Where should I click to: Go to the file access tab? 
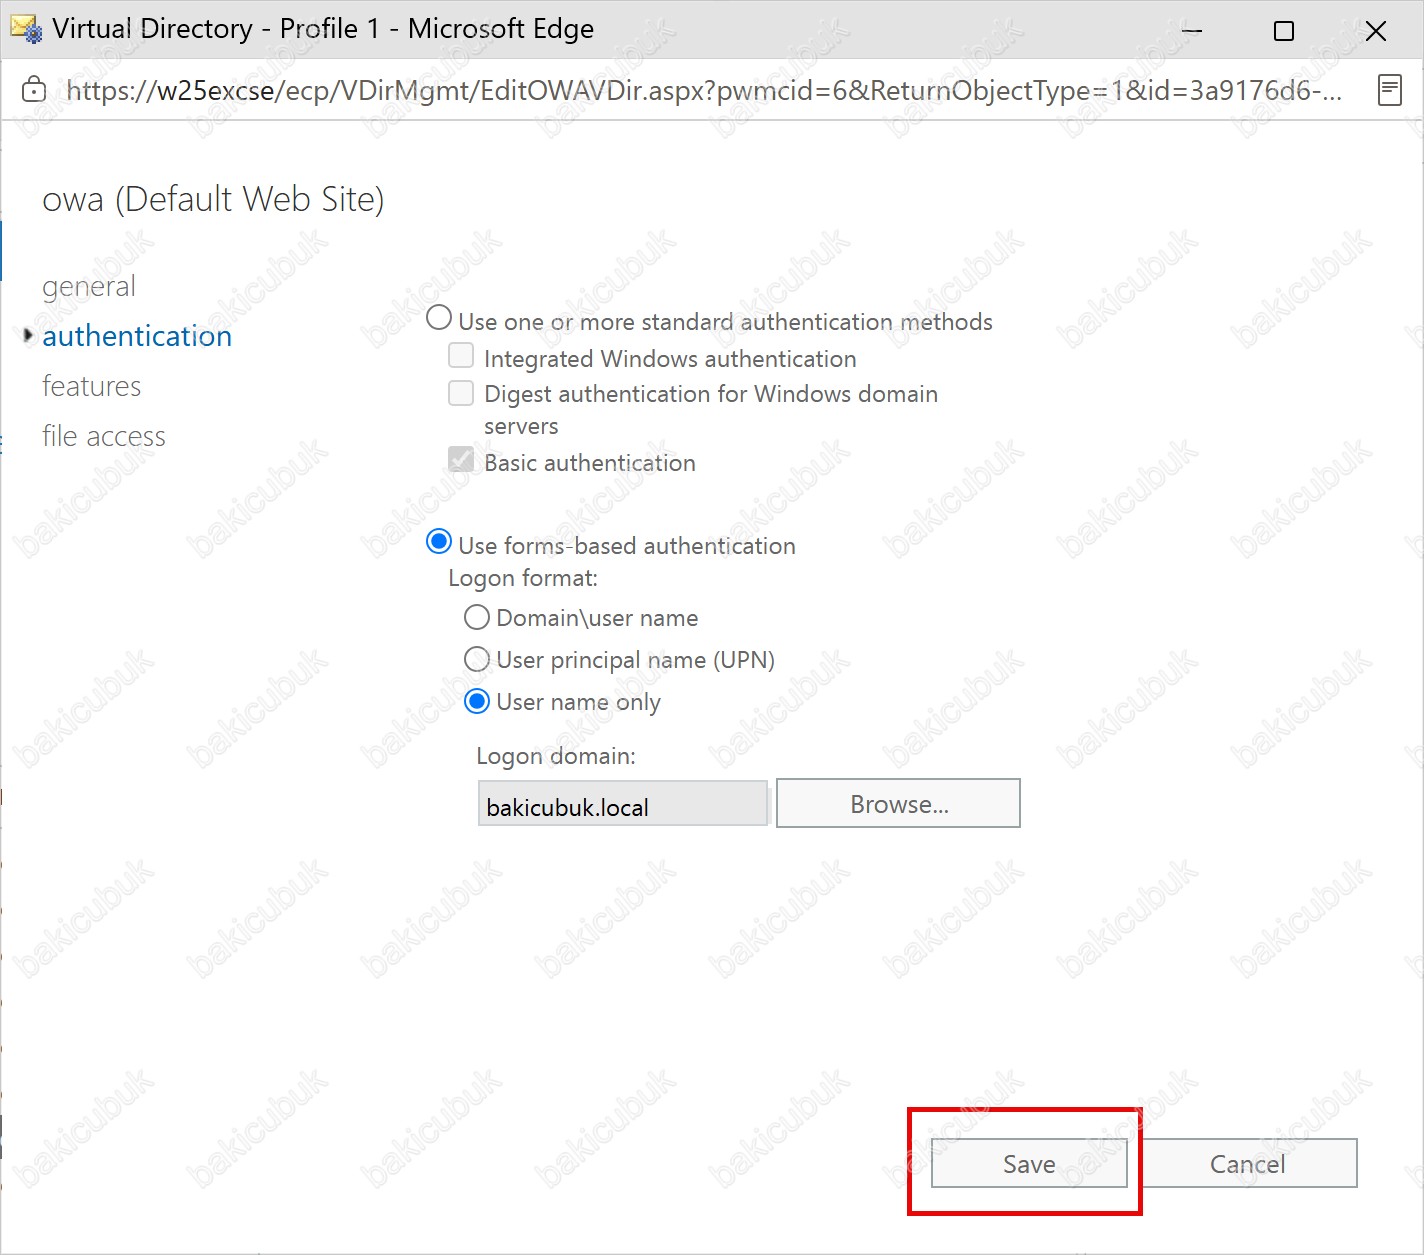point(104,436)
